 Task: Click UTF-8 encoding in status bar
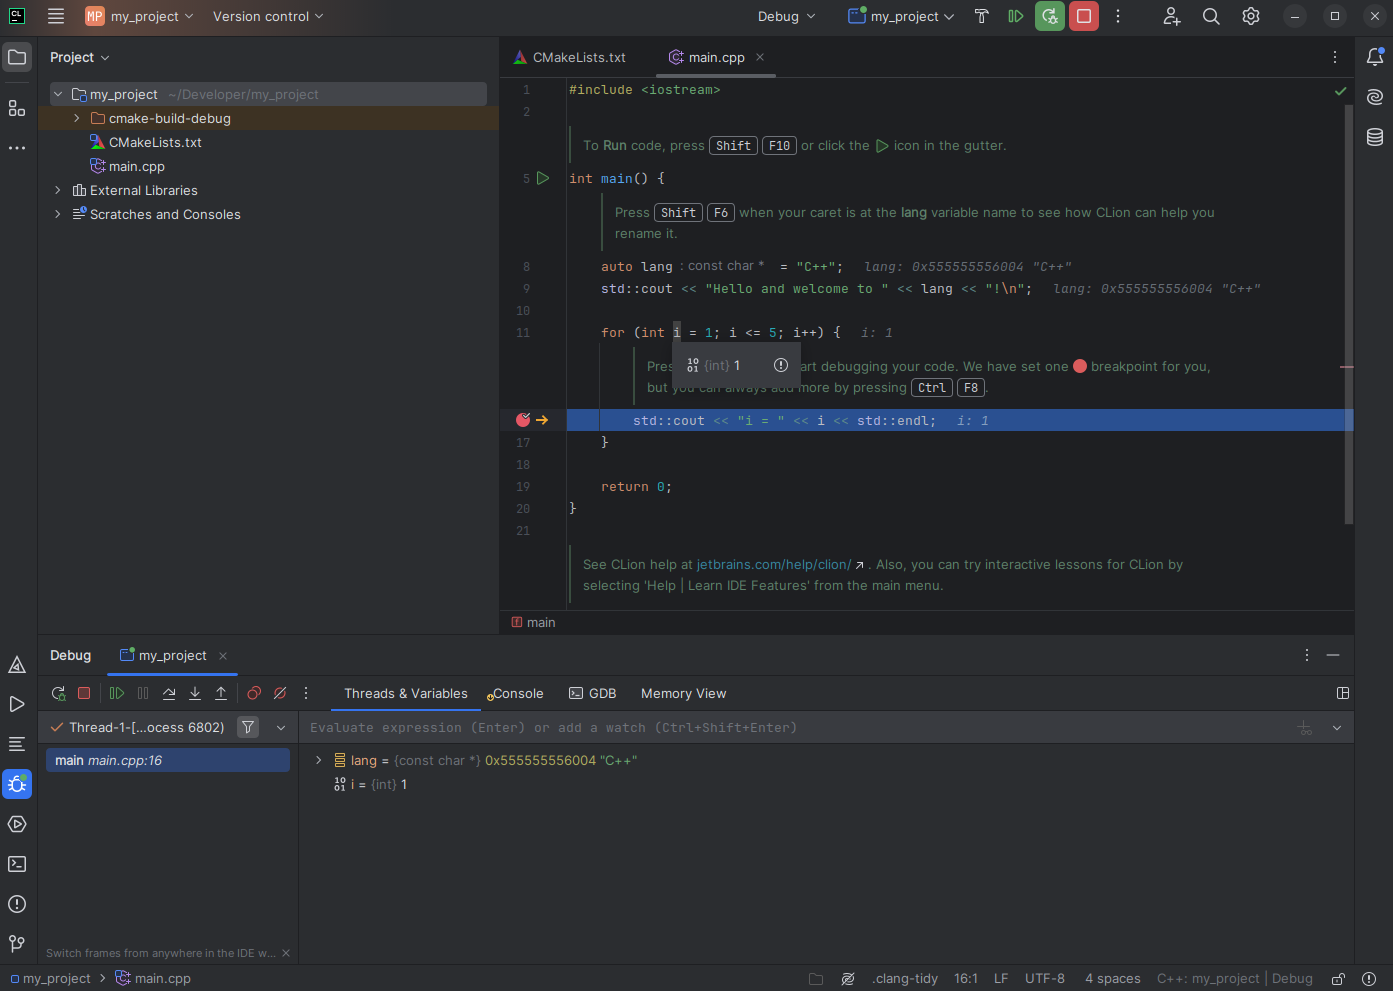(1045, 979)
